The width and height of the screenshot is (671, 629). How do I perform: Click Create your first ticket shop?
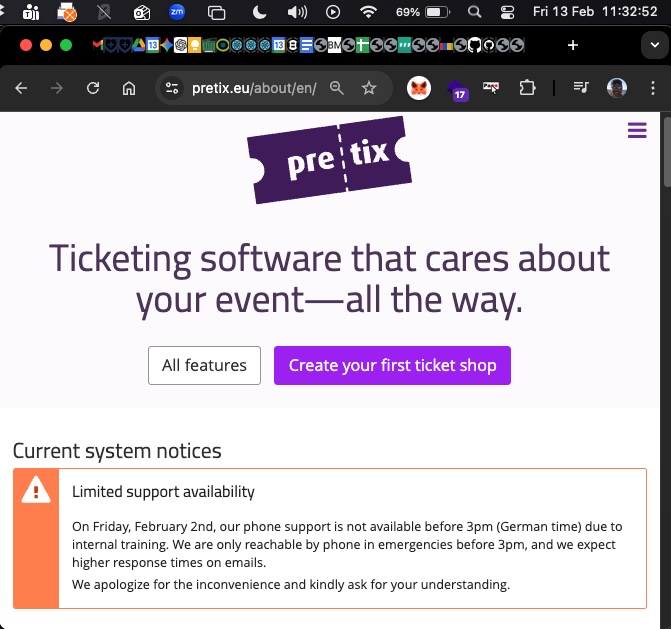pyautogui.click(x=392, y=365)
